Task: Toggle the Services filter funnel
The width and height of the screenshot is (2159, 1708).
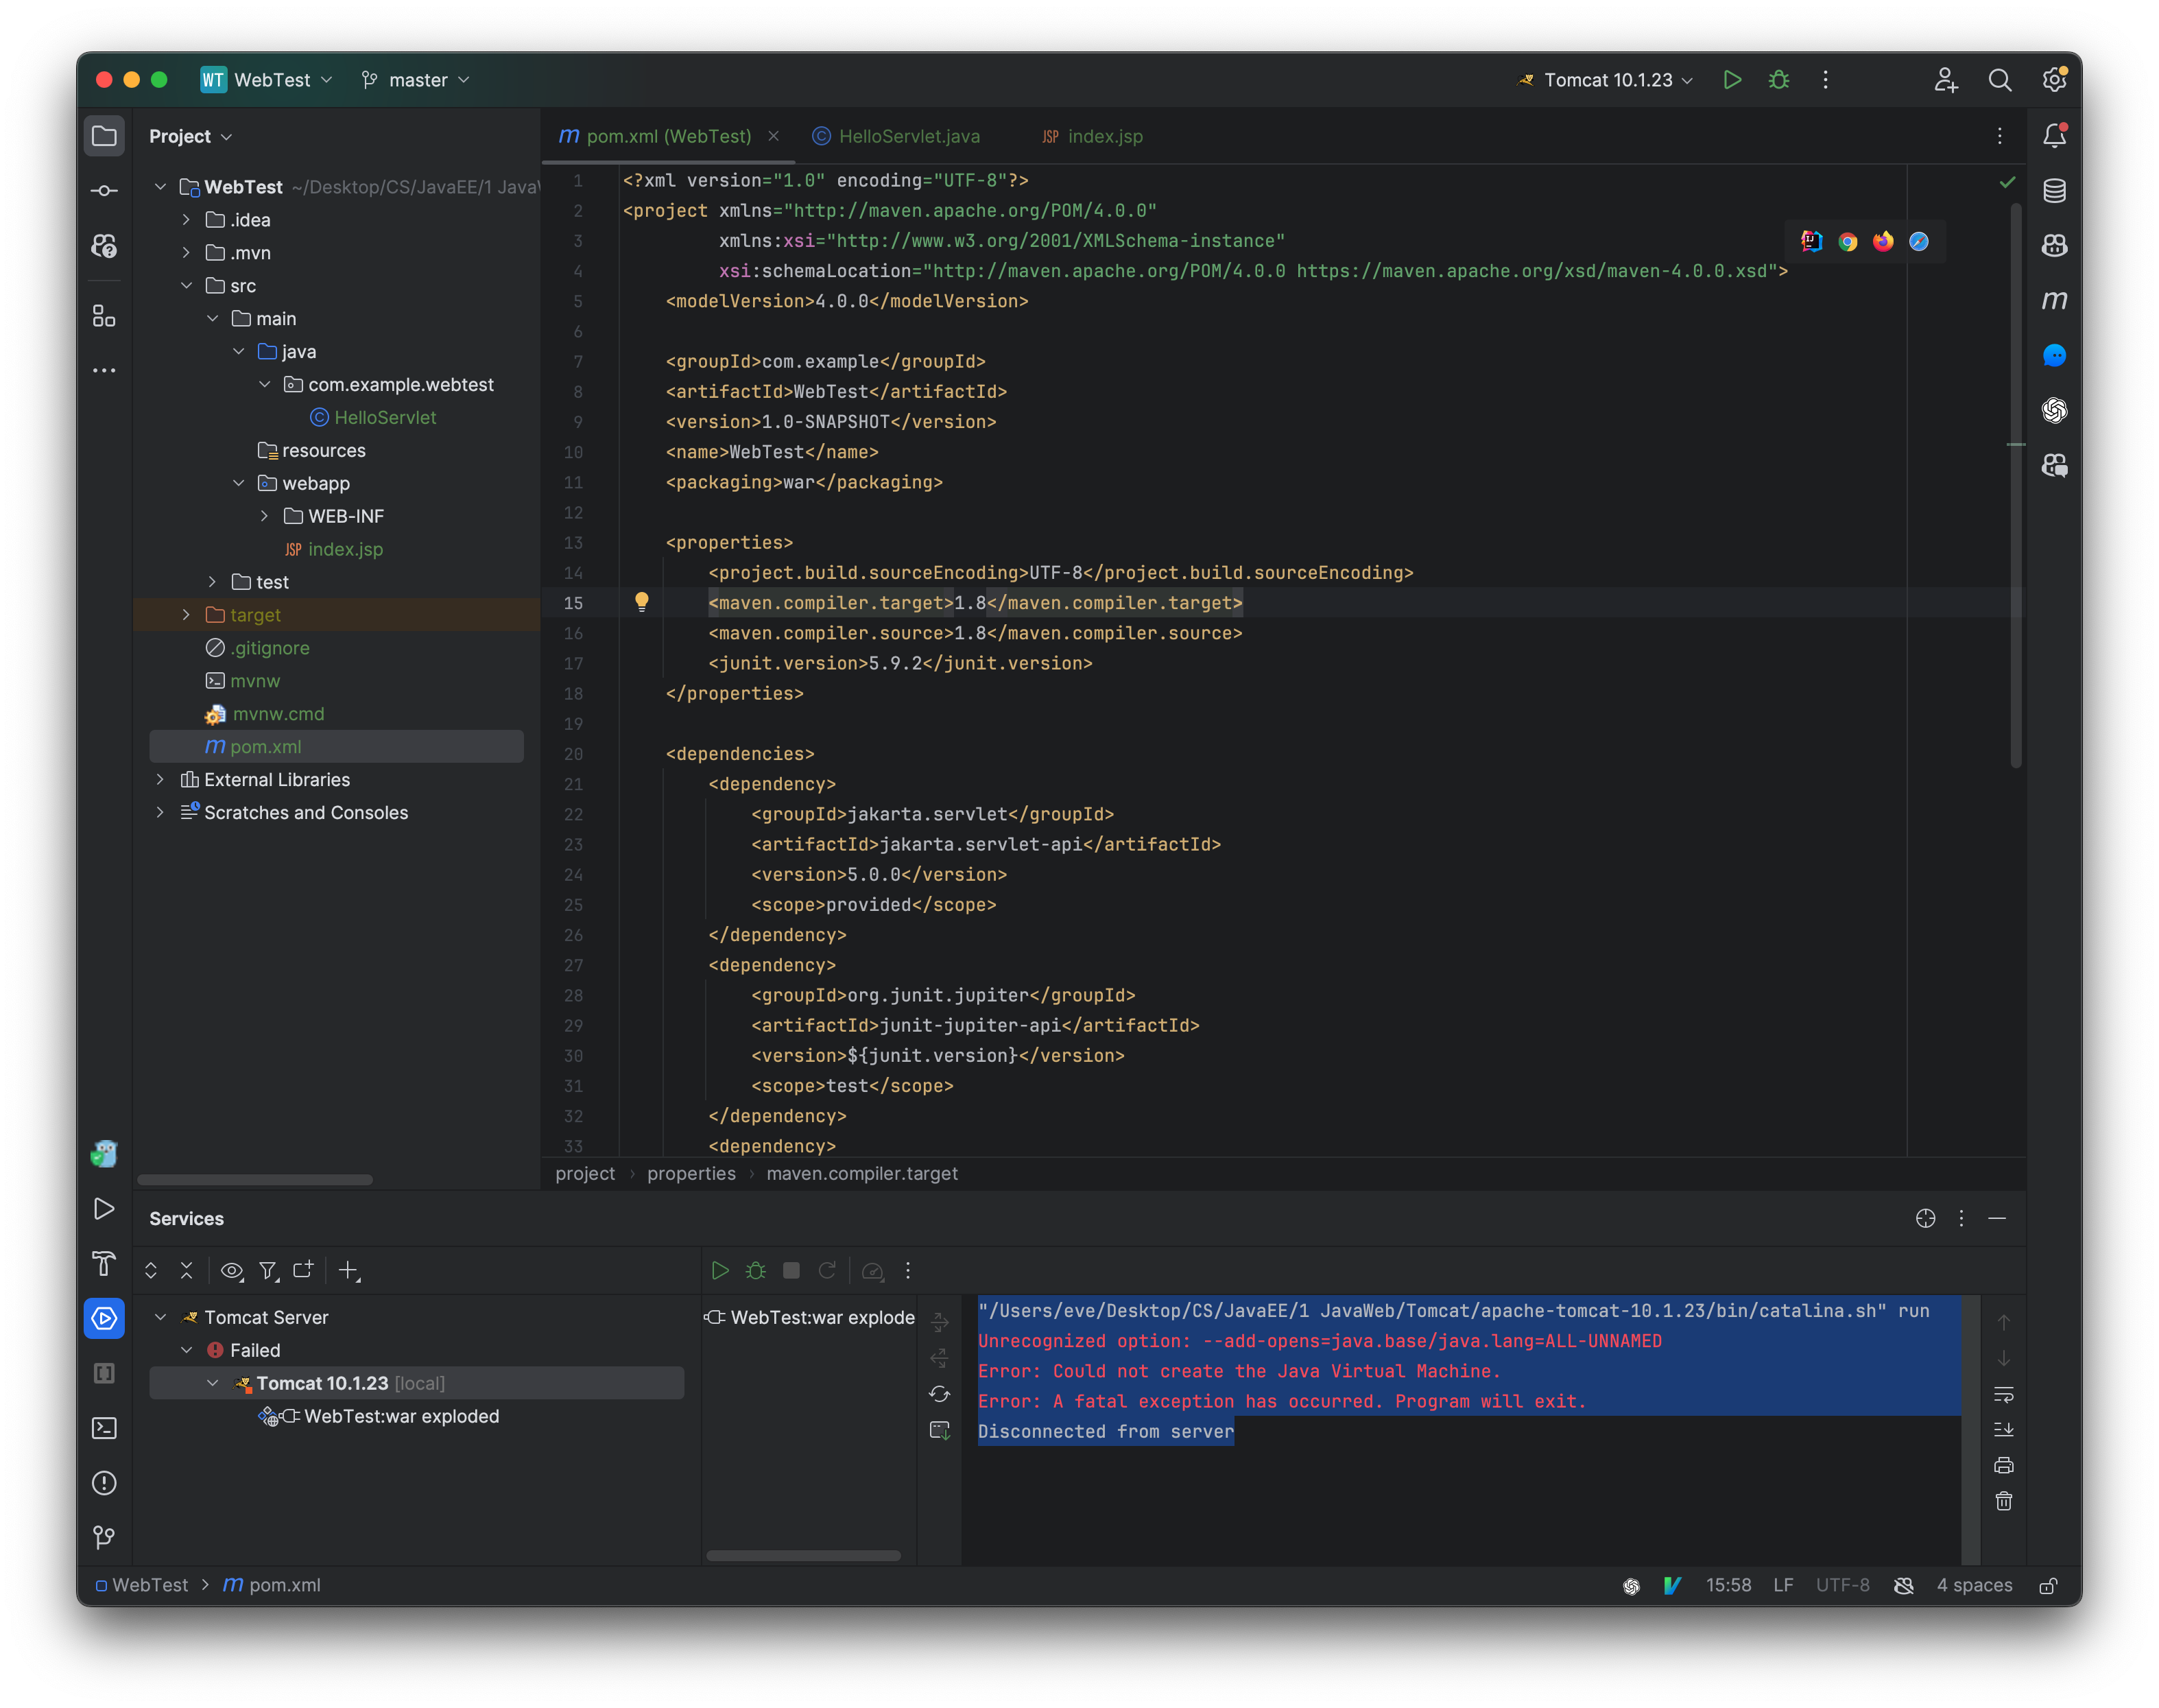Action: point(268,1270)
